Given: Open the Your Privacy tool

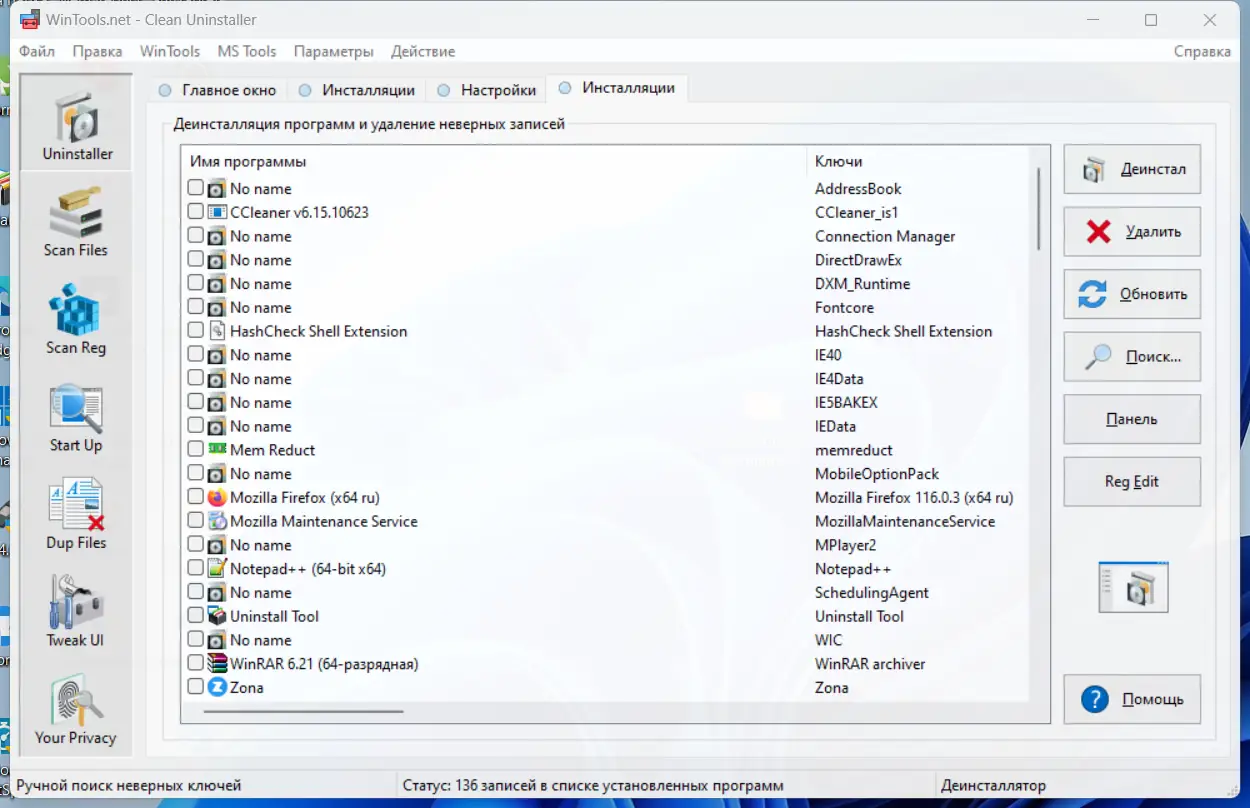Looking at the screenshot, I should pos(76,708).
